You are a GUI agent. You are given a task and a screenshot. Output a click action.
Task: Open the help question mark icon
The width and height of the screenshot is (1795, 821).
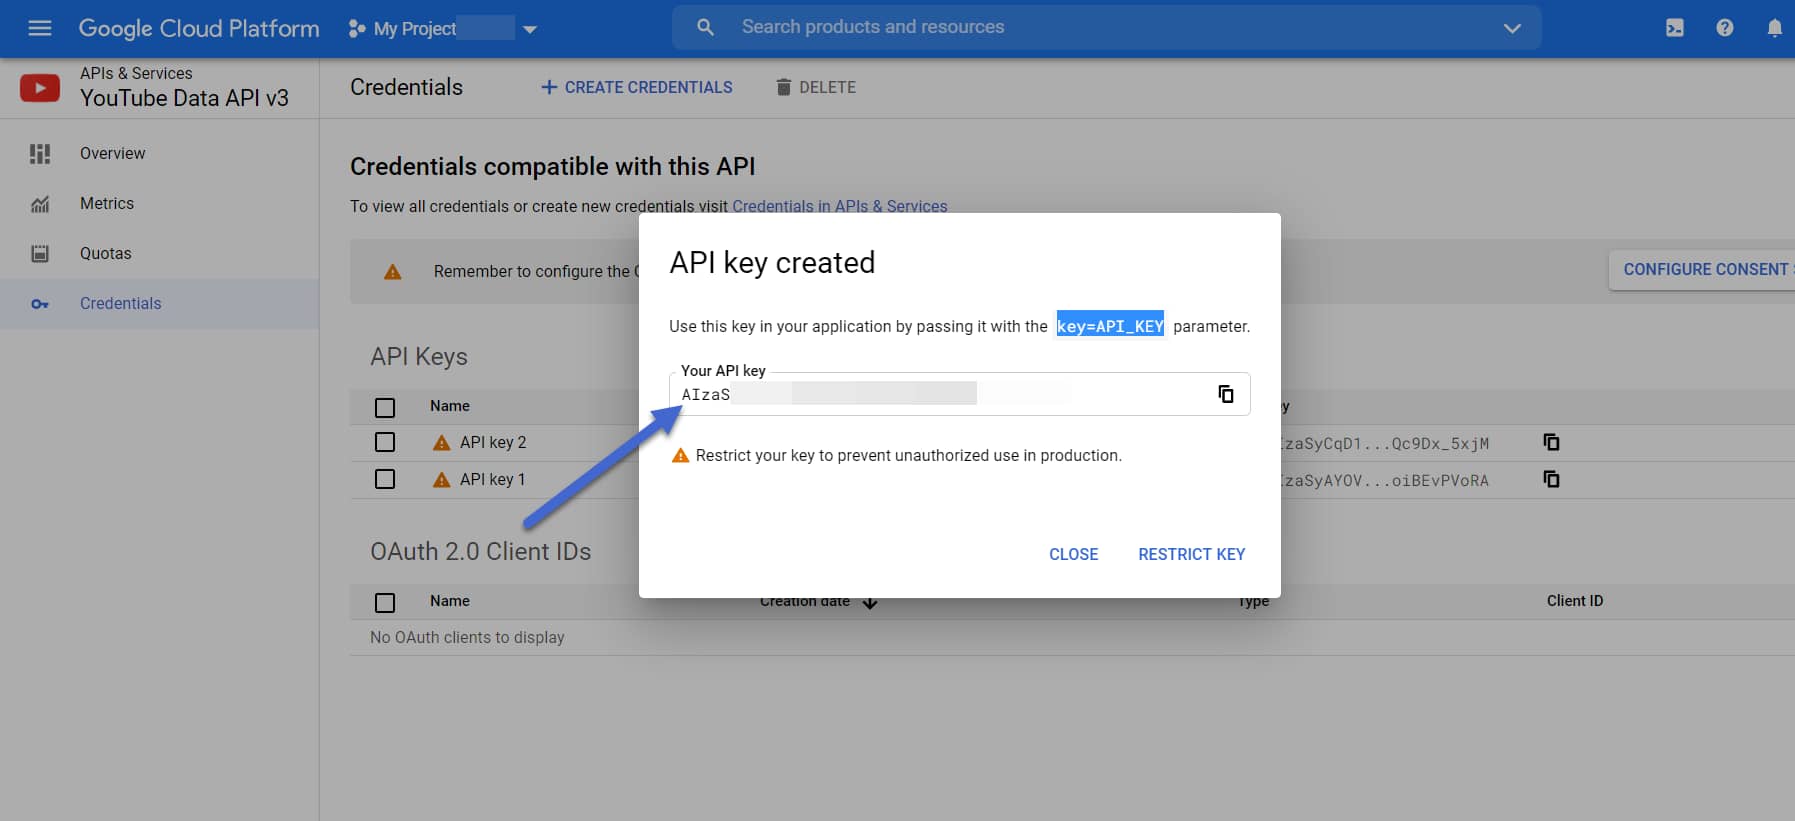pyautogui.click(x=1725, y=28)
